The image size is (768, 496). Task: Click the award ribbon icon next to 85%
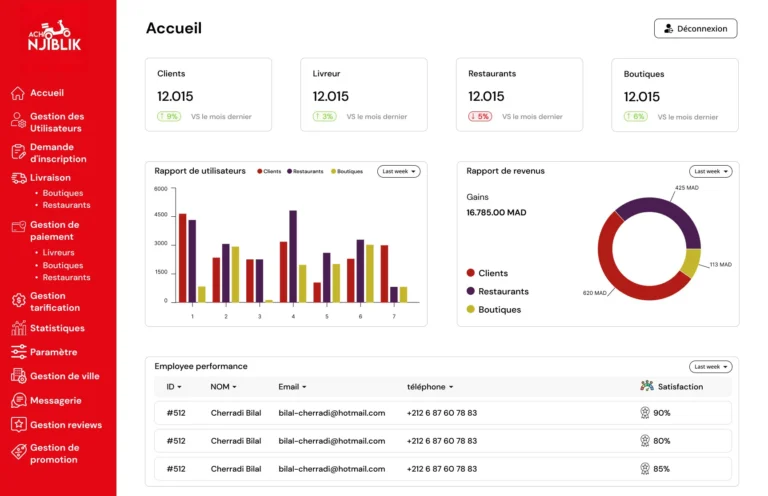tap(645, 469)
